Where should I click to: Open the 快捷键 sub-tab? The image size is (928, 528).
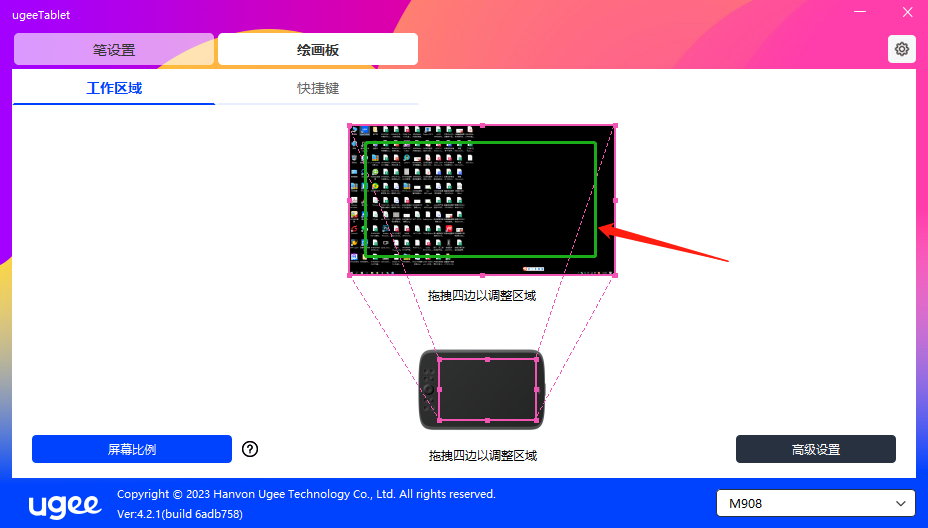pyautogui.click(x=318, y=88)
